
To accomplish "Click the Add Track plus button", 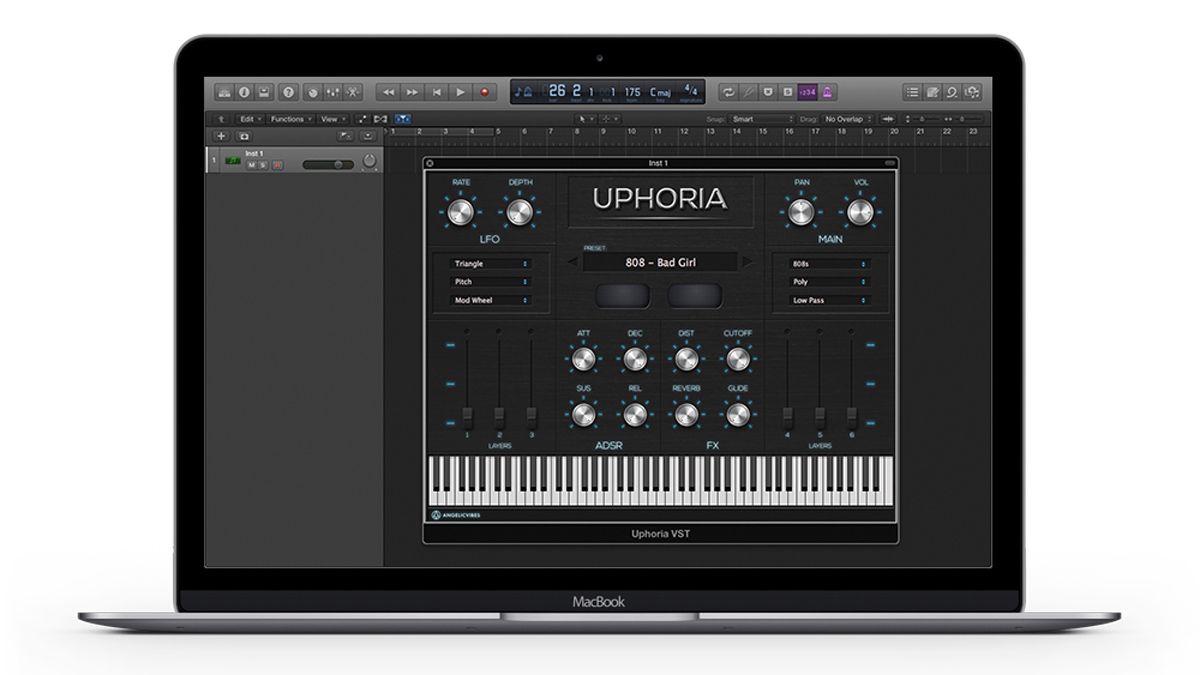I will pos(221,136).
